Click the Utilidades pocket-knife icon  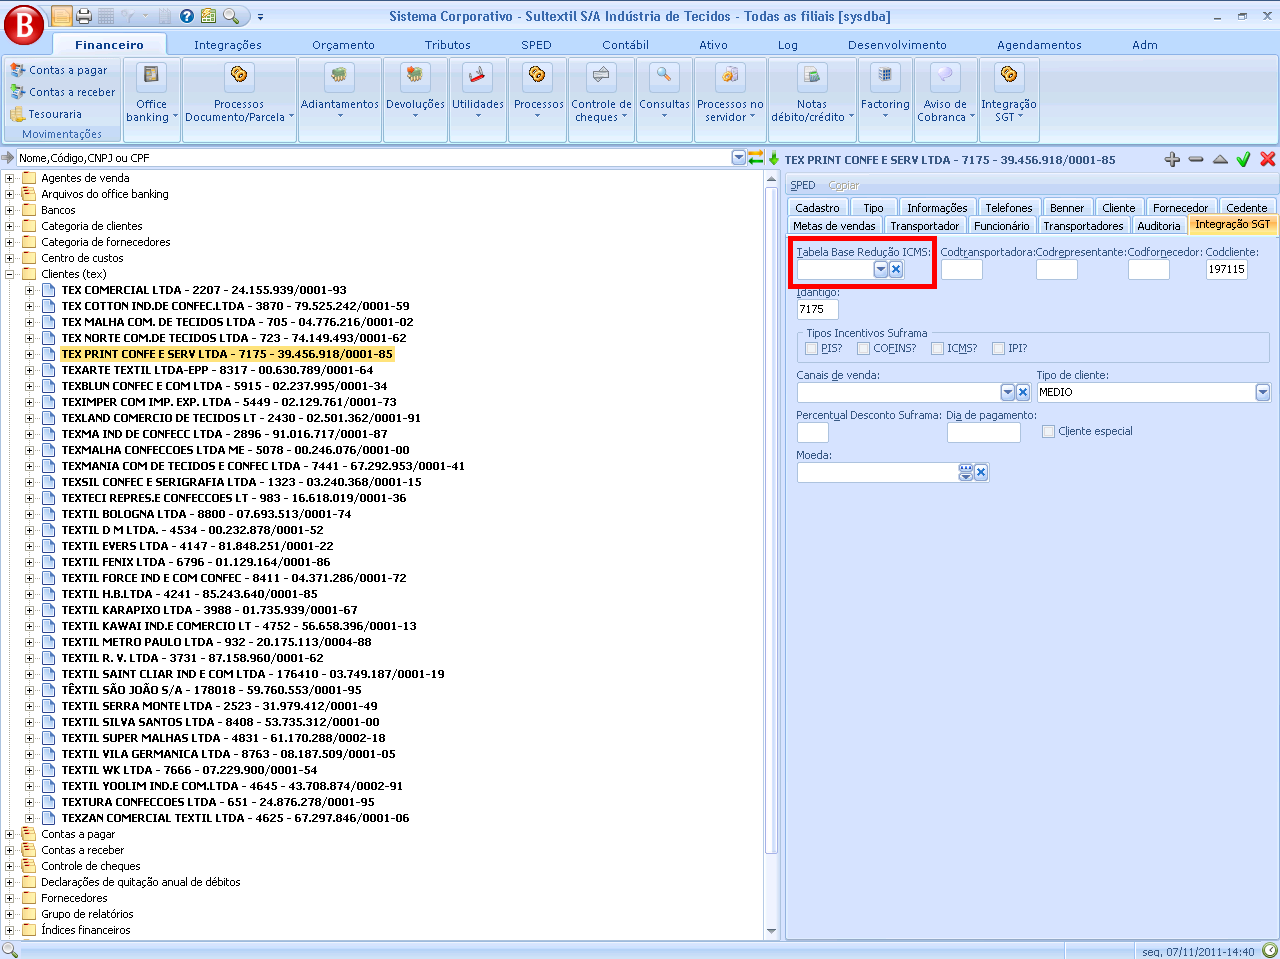477,76
